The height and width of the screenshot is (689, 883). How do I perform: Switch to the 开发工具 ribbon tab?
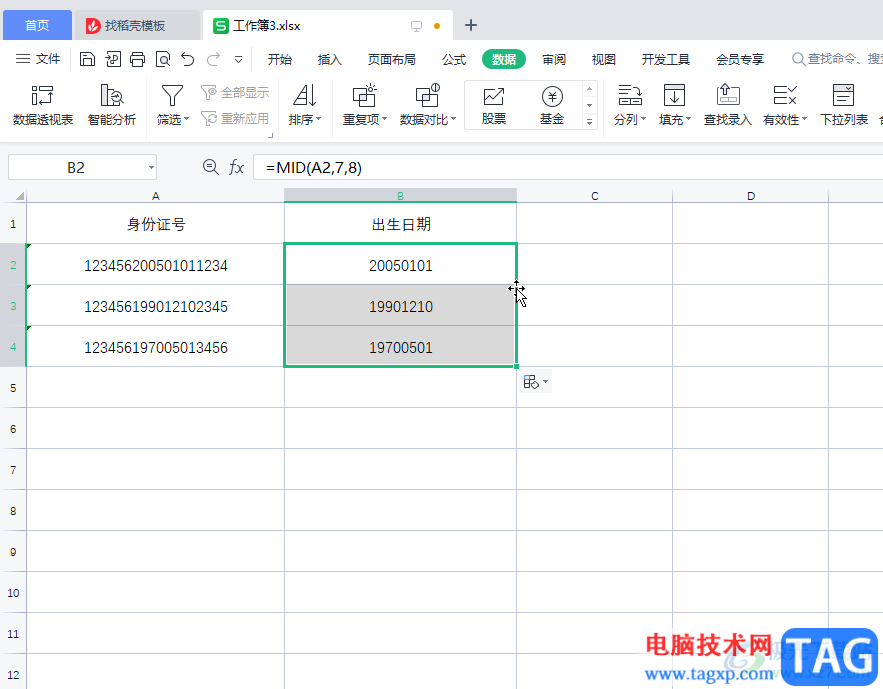click(666, 59)
